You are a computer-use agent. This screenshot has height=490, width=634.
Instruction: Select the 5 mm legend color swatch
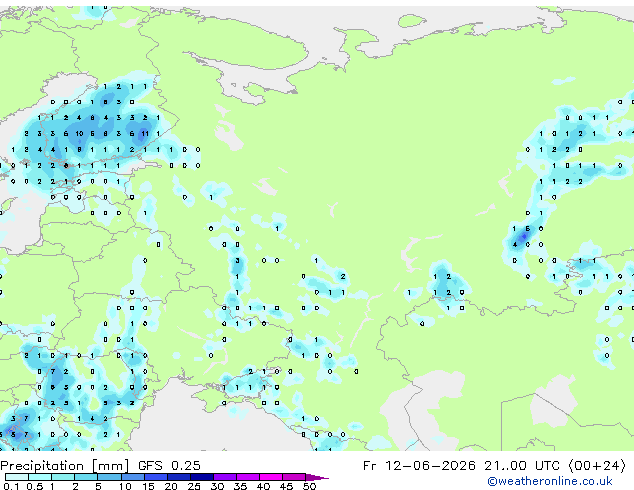[109, 477]
